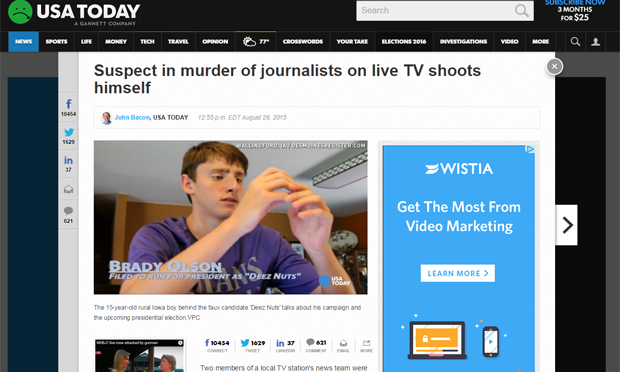Open the Life section
This screenshot has width=620, height=372.
(86, 42)
